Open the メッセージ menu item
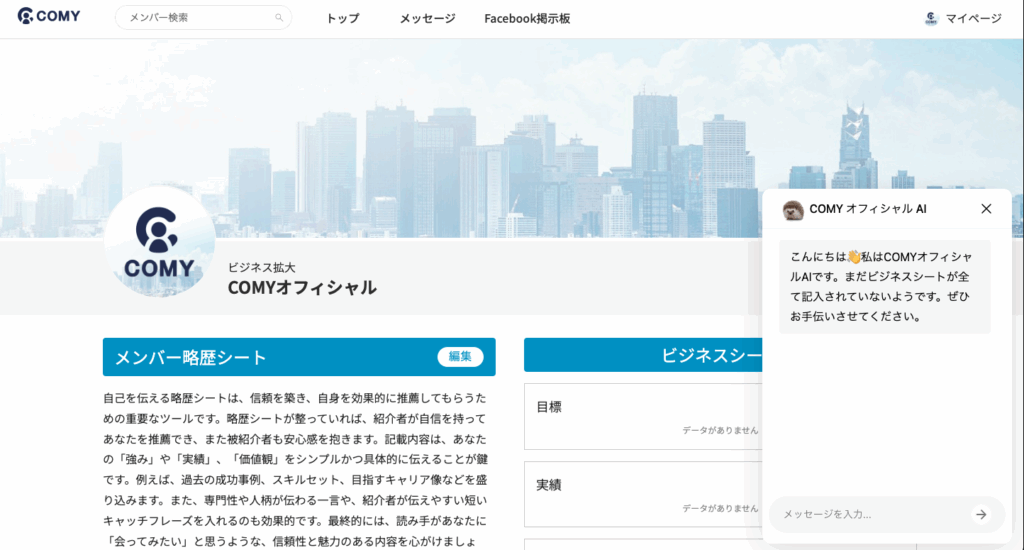Image resolution: width=1024 pixels, height=550 pixels. 428,18
